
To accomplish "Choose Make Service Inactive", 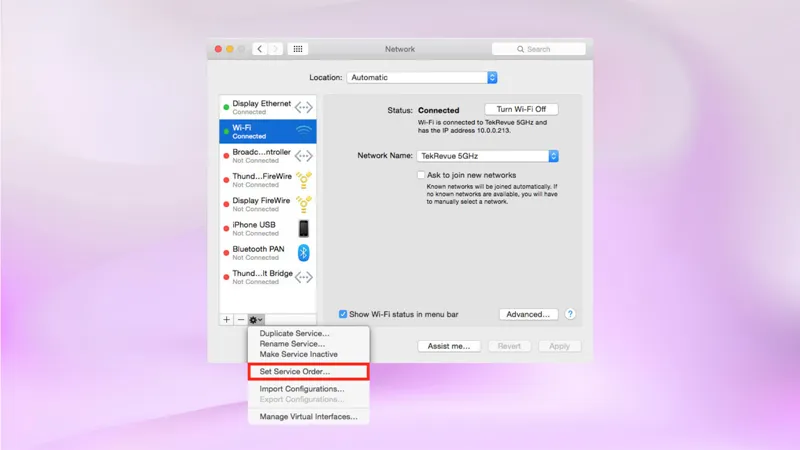I will (308, 354).
